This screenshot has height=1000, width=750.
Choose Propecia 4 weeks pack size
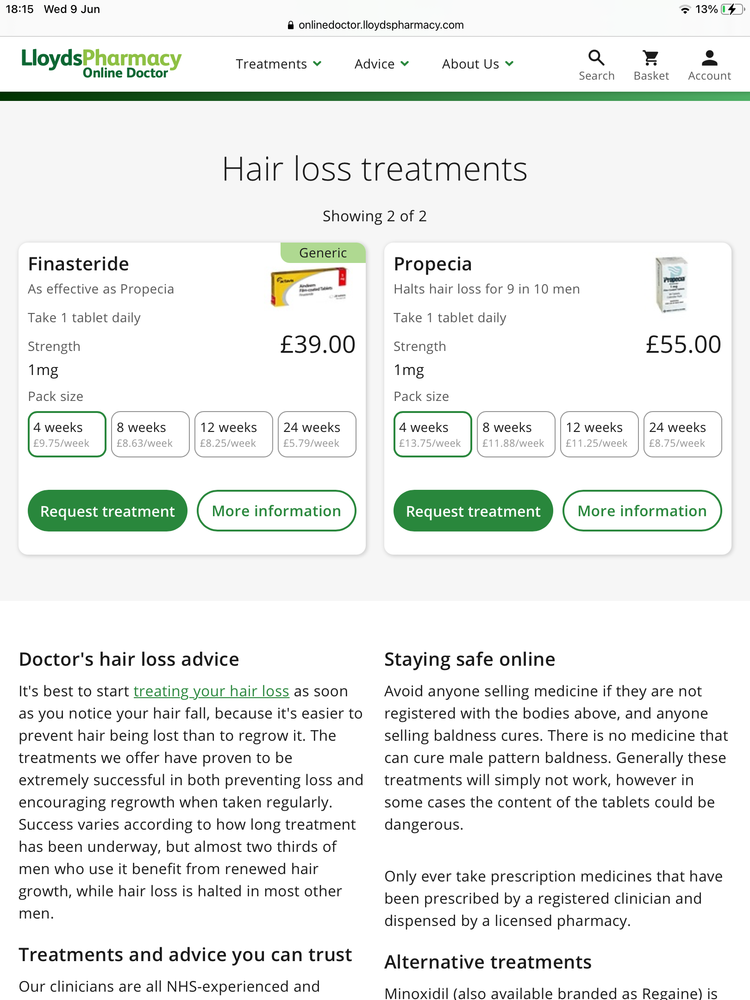pyautogui.click(x=433, y=434)
